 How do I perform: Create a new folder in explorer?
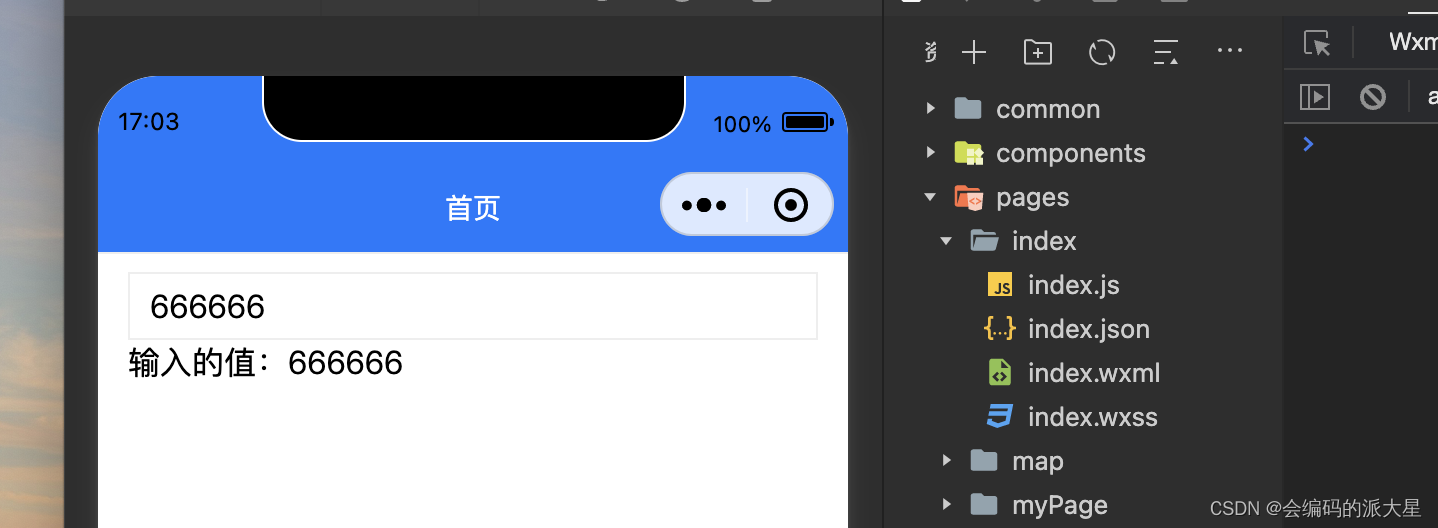[1038, 53]
